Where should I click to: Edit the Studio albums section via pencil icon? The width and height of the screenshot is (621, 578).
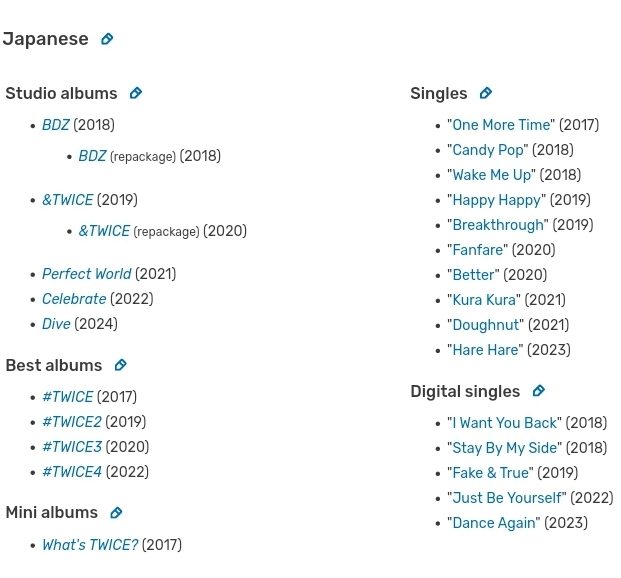[x=136, y=93]
